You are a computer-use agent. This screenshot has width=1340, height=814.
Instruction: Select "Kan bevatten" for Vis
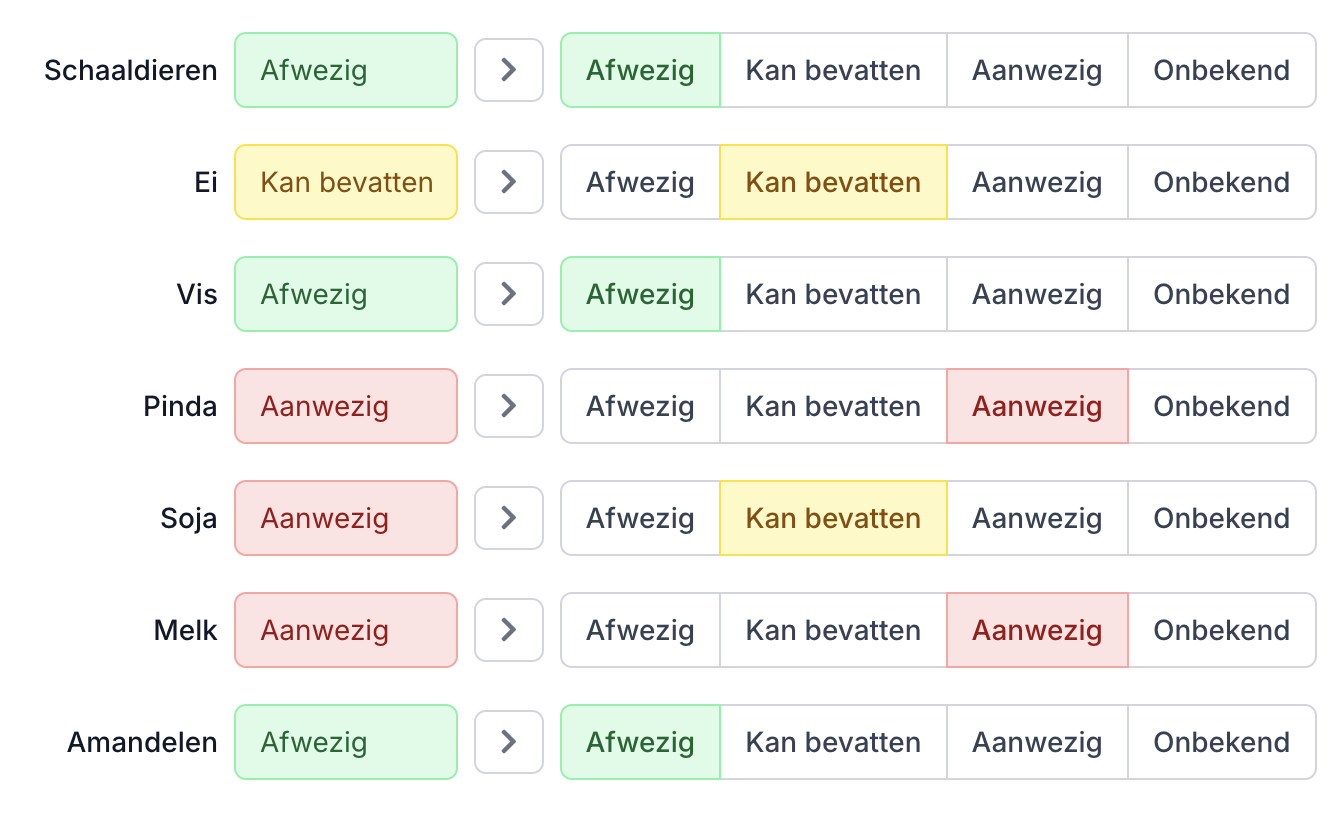[x=834, y=294]
